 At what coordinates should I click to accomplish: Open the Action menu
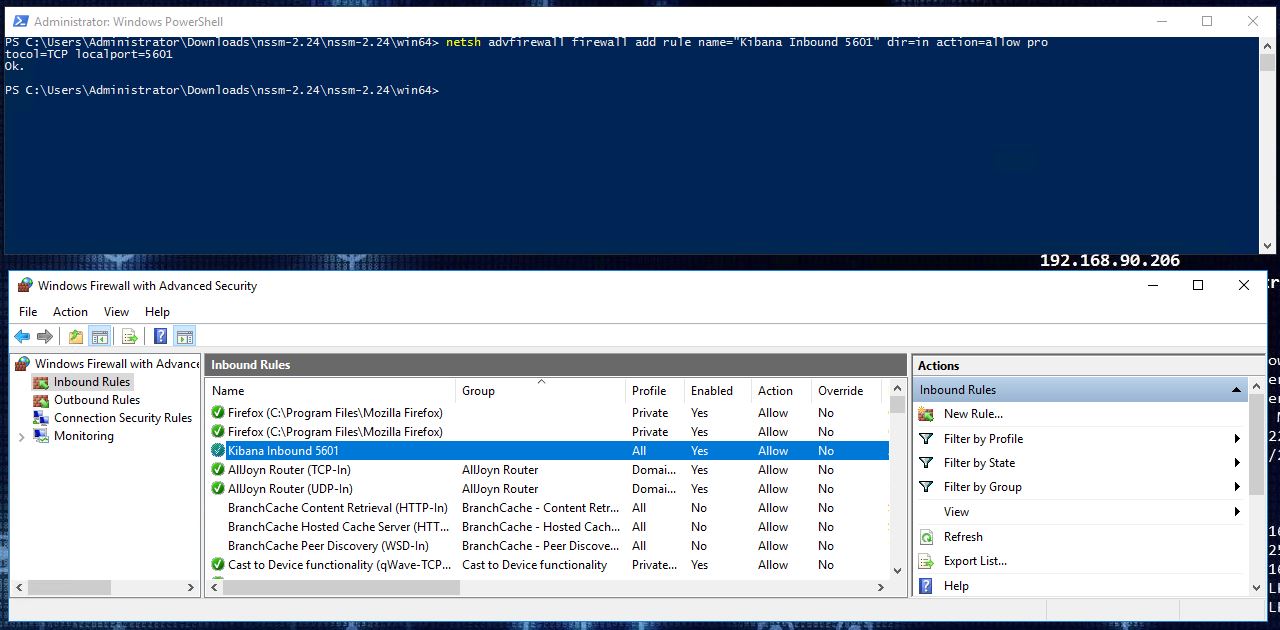pyautogui.click(x=70, y=312)
